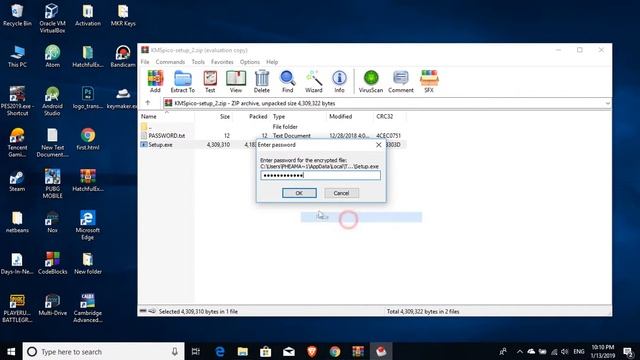Viewport: 640px width, 360px height.
Task: Start VirusScan on the archive
Action: click(x=371, y=81)
